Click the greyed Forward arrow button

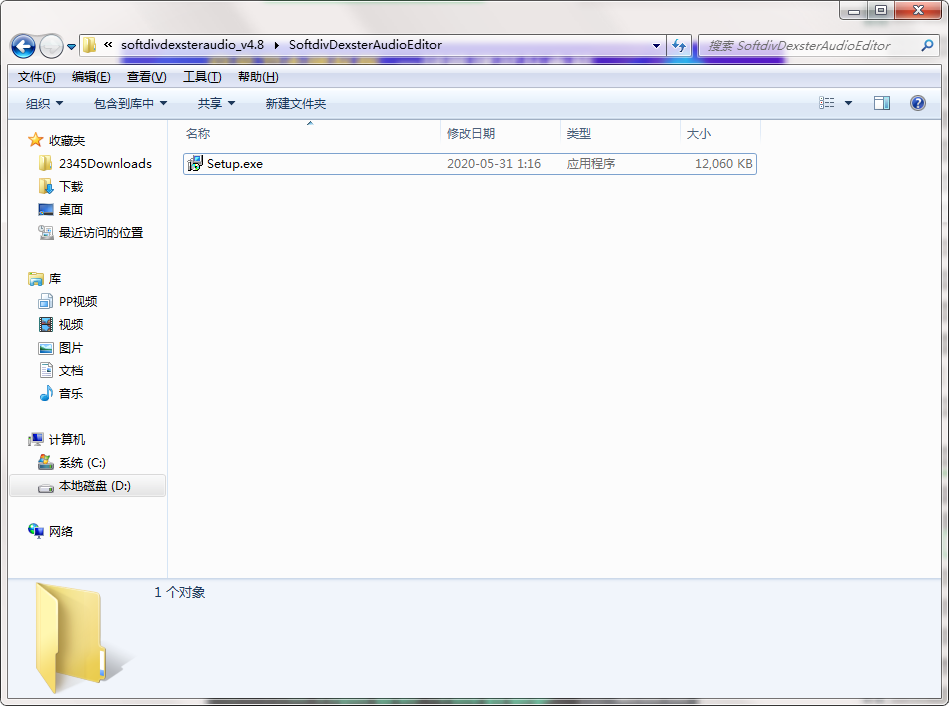[51, 46]
